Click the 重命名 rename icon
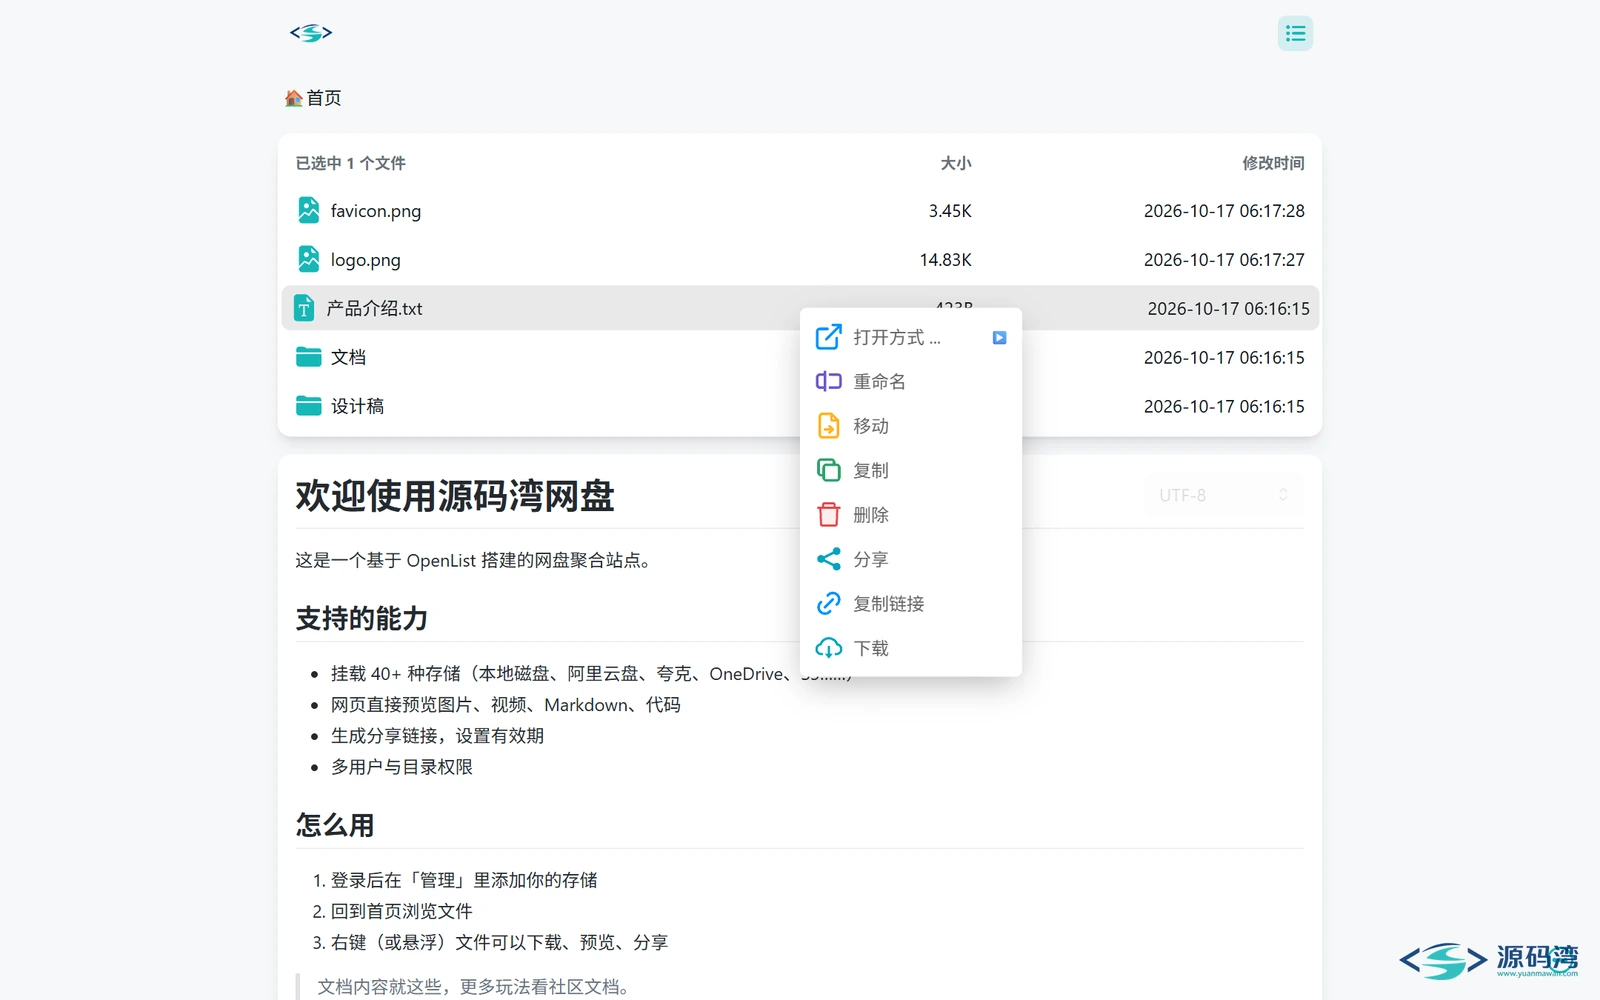The width and height of the screenshot is (1600, 1000). tap(829, 381)
